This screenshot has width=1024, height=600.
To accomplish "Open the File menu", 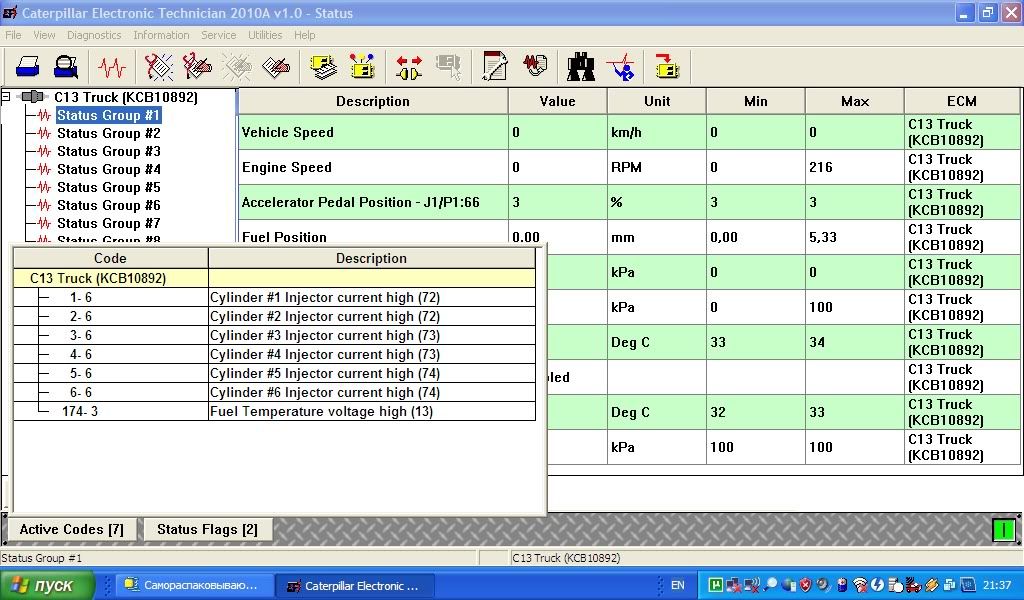I will pos(13,35).
